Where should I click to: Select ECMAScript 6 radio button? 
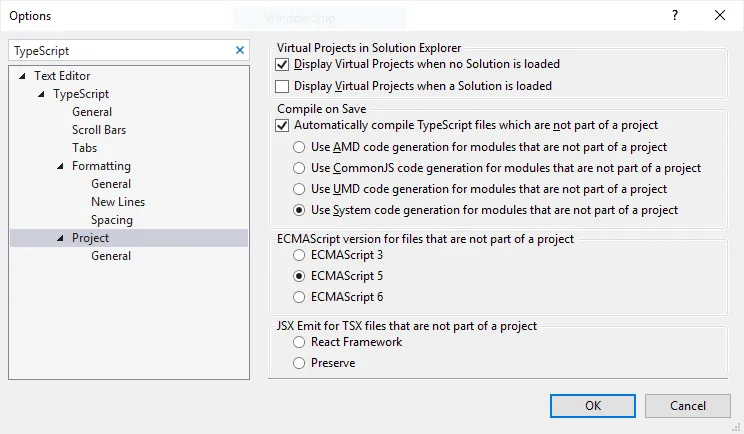[299, 297]
